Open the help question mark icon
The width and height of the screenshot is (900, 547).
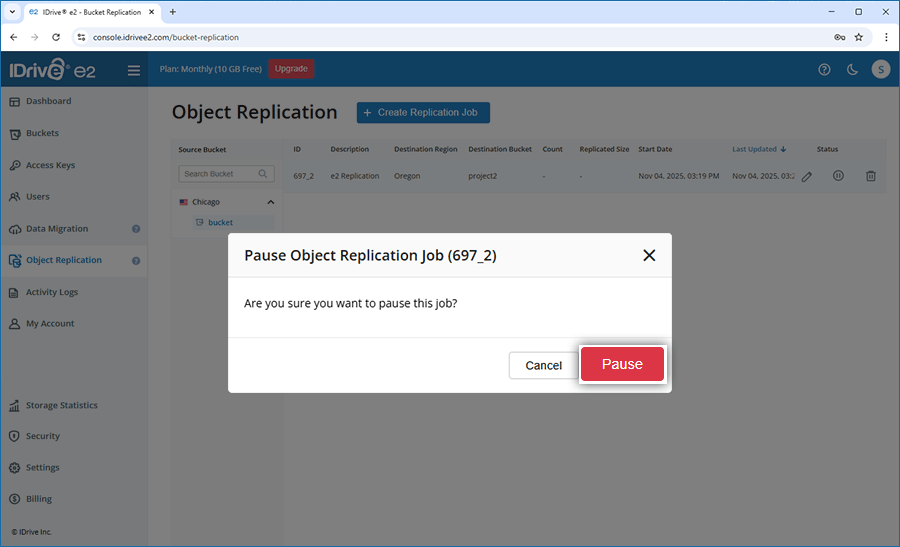click(824, 70)
